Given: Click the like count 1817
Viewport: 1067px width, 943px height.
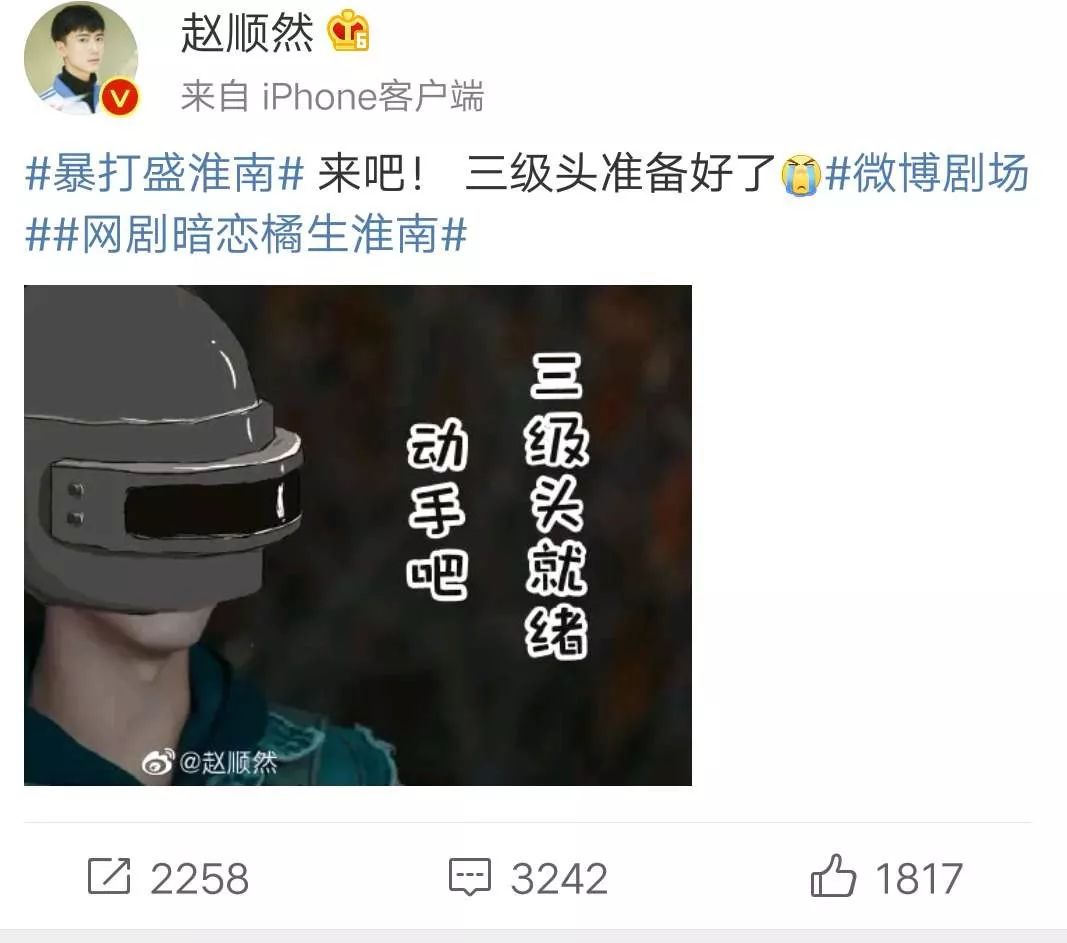Looking at the screenshot, I should coord(919,878).
